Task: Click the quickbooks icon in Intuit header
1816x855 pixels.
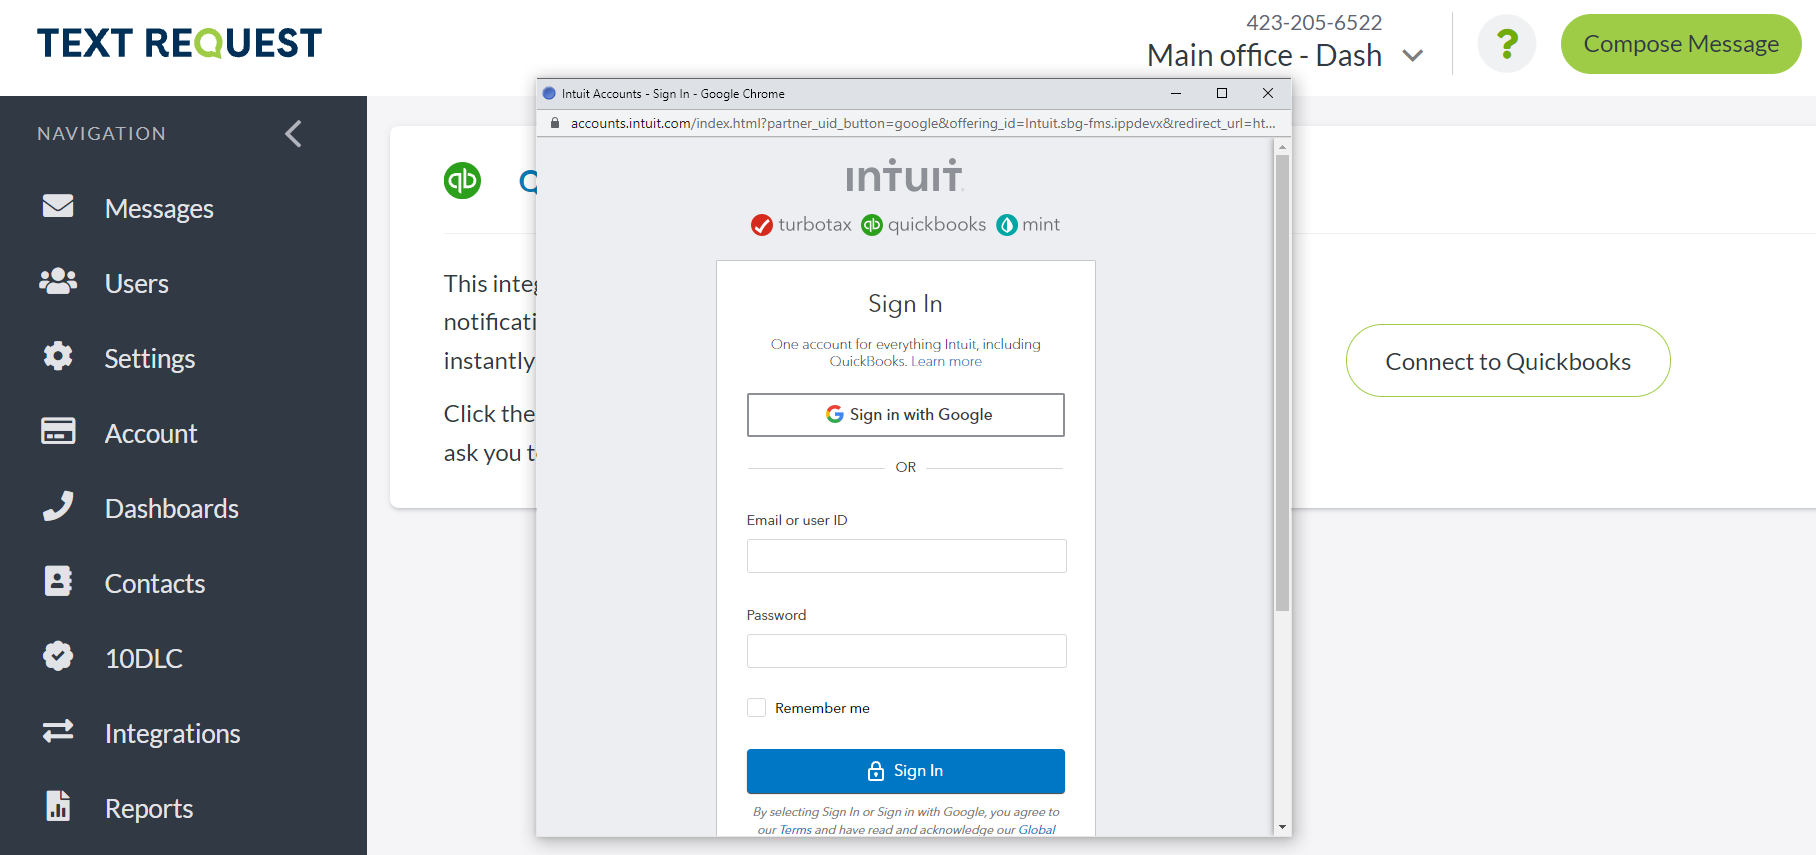Action: pos(872,225)
